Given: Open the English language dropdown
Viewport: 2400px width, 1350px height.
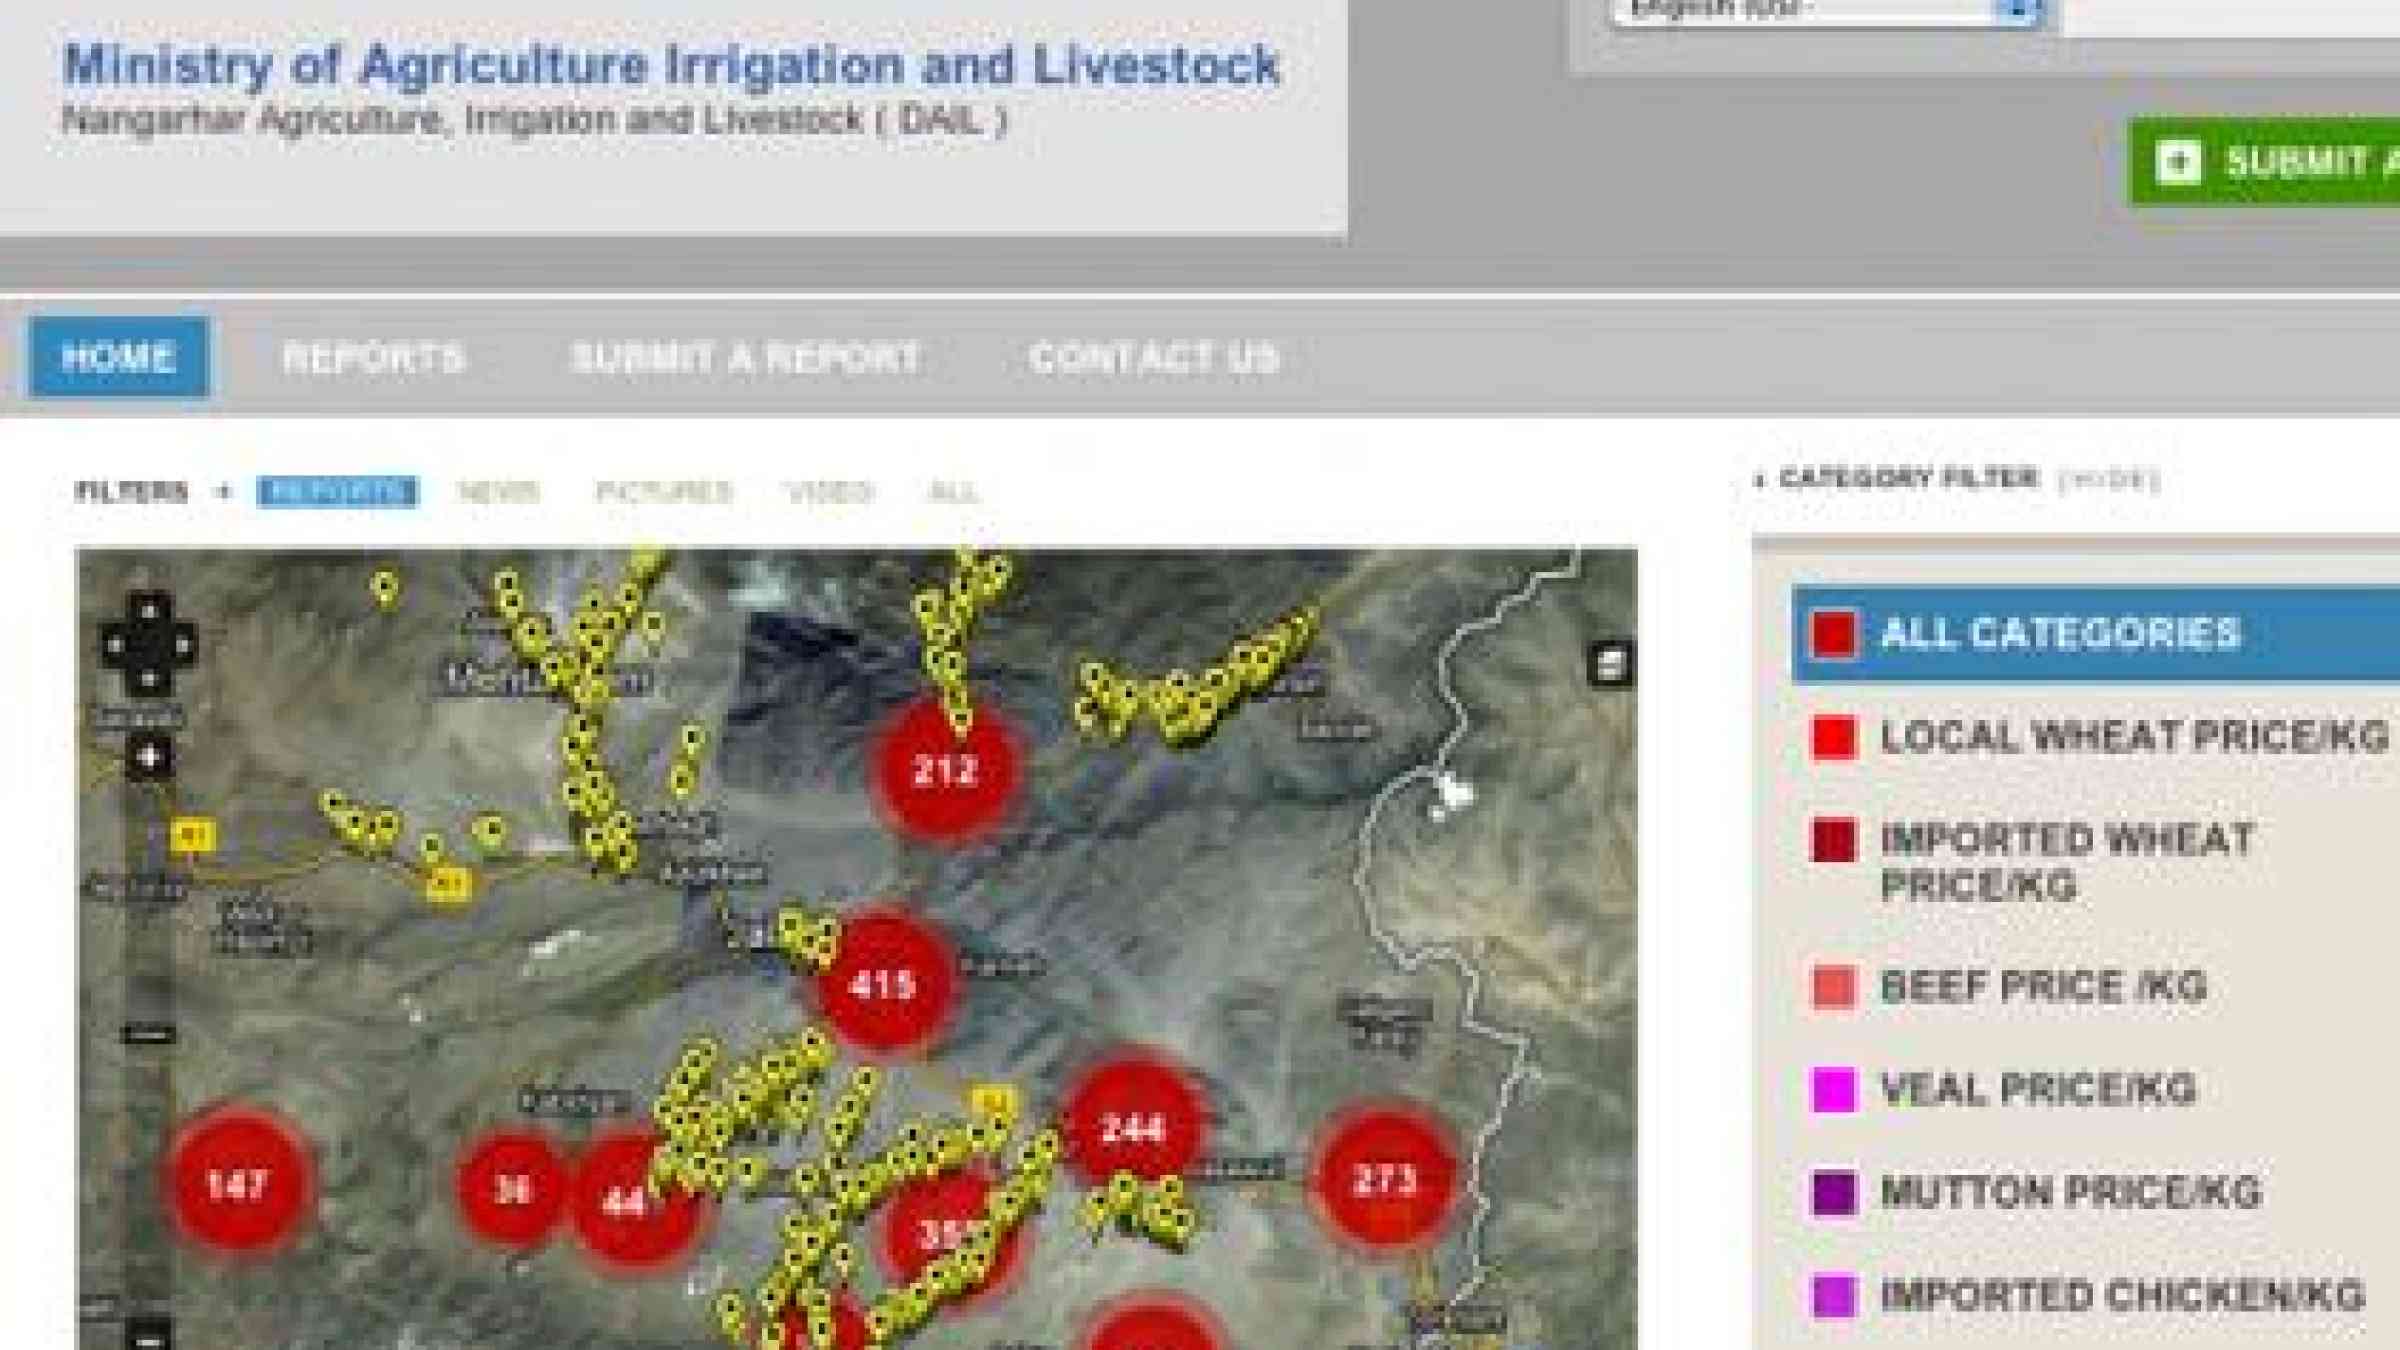Looking at the screenshot, I should click(x=1825, y=10).
